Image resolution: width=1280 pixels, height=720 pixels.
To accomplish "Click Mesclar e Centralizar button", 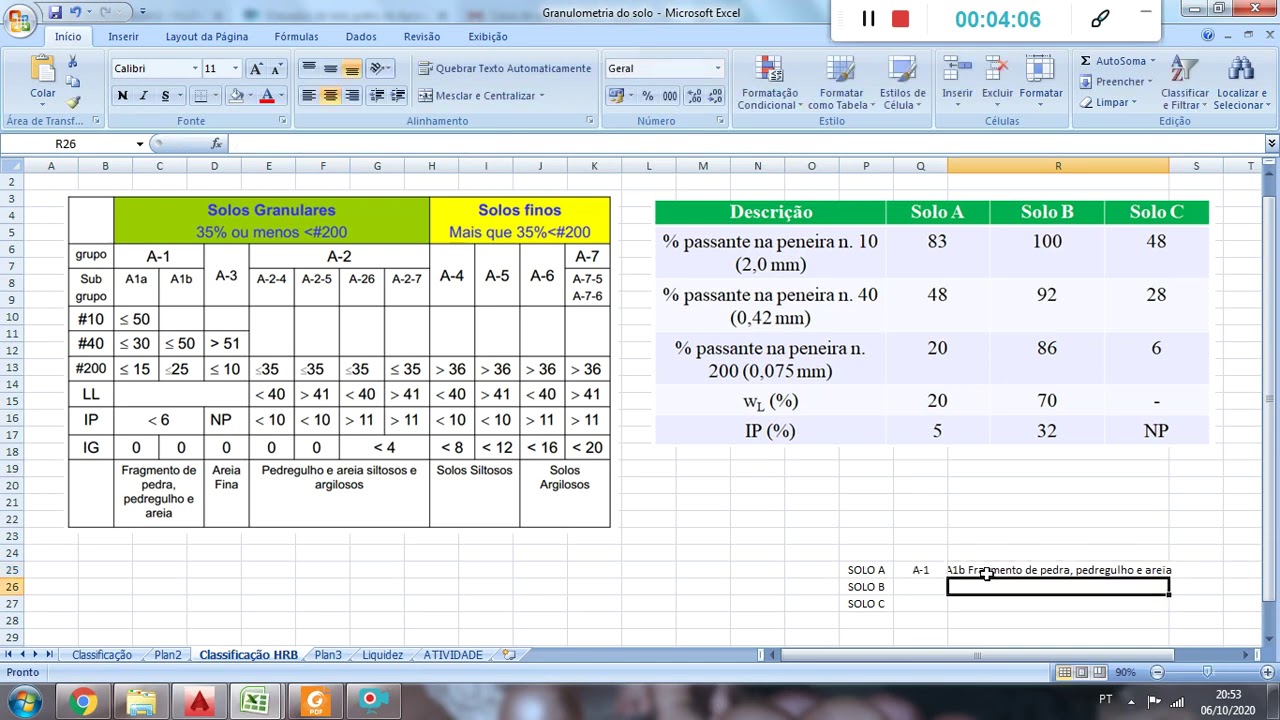I will (481, 95).
